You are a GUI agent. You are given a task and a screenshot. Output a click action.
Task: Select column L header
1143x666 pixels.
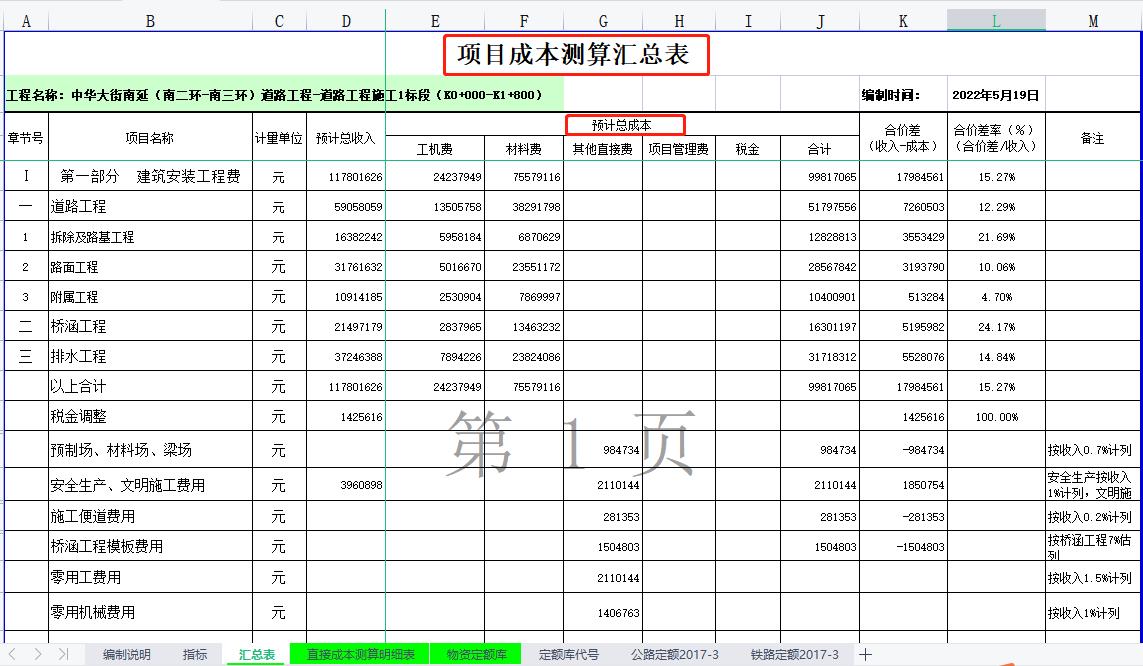click(x=996, y=18)
